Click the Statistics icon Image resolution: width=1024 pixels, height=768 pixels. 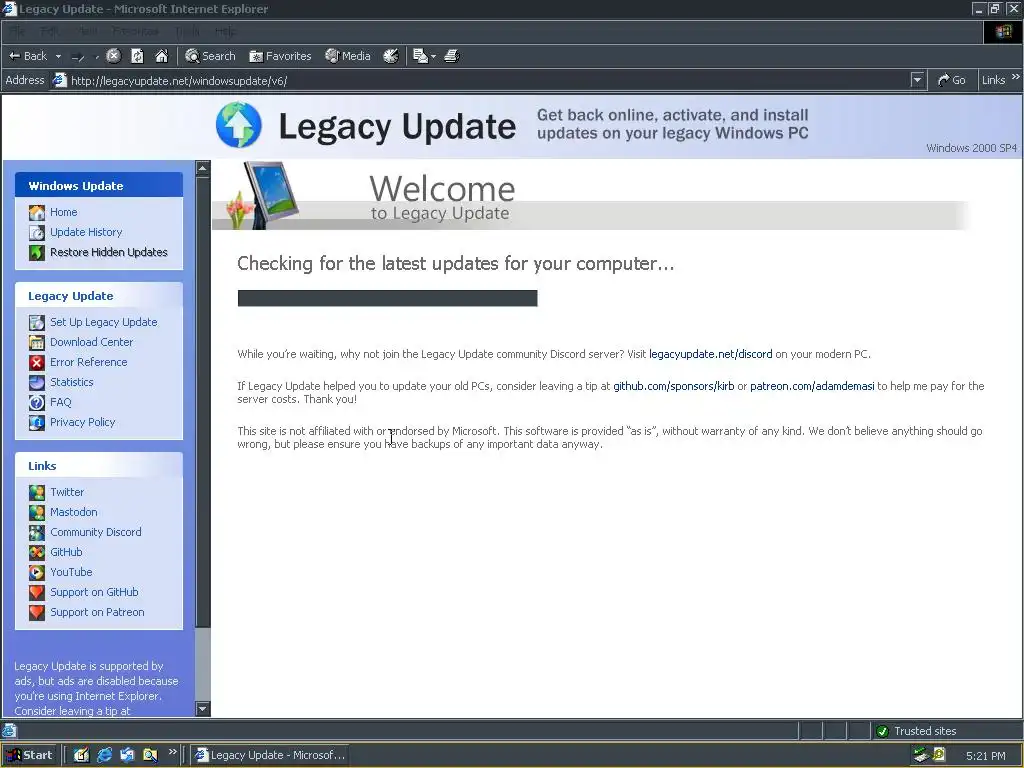[x=37, y=383]
